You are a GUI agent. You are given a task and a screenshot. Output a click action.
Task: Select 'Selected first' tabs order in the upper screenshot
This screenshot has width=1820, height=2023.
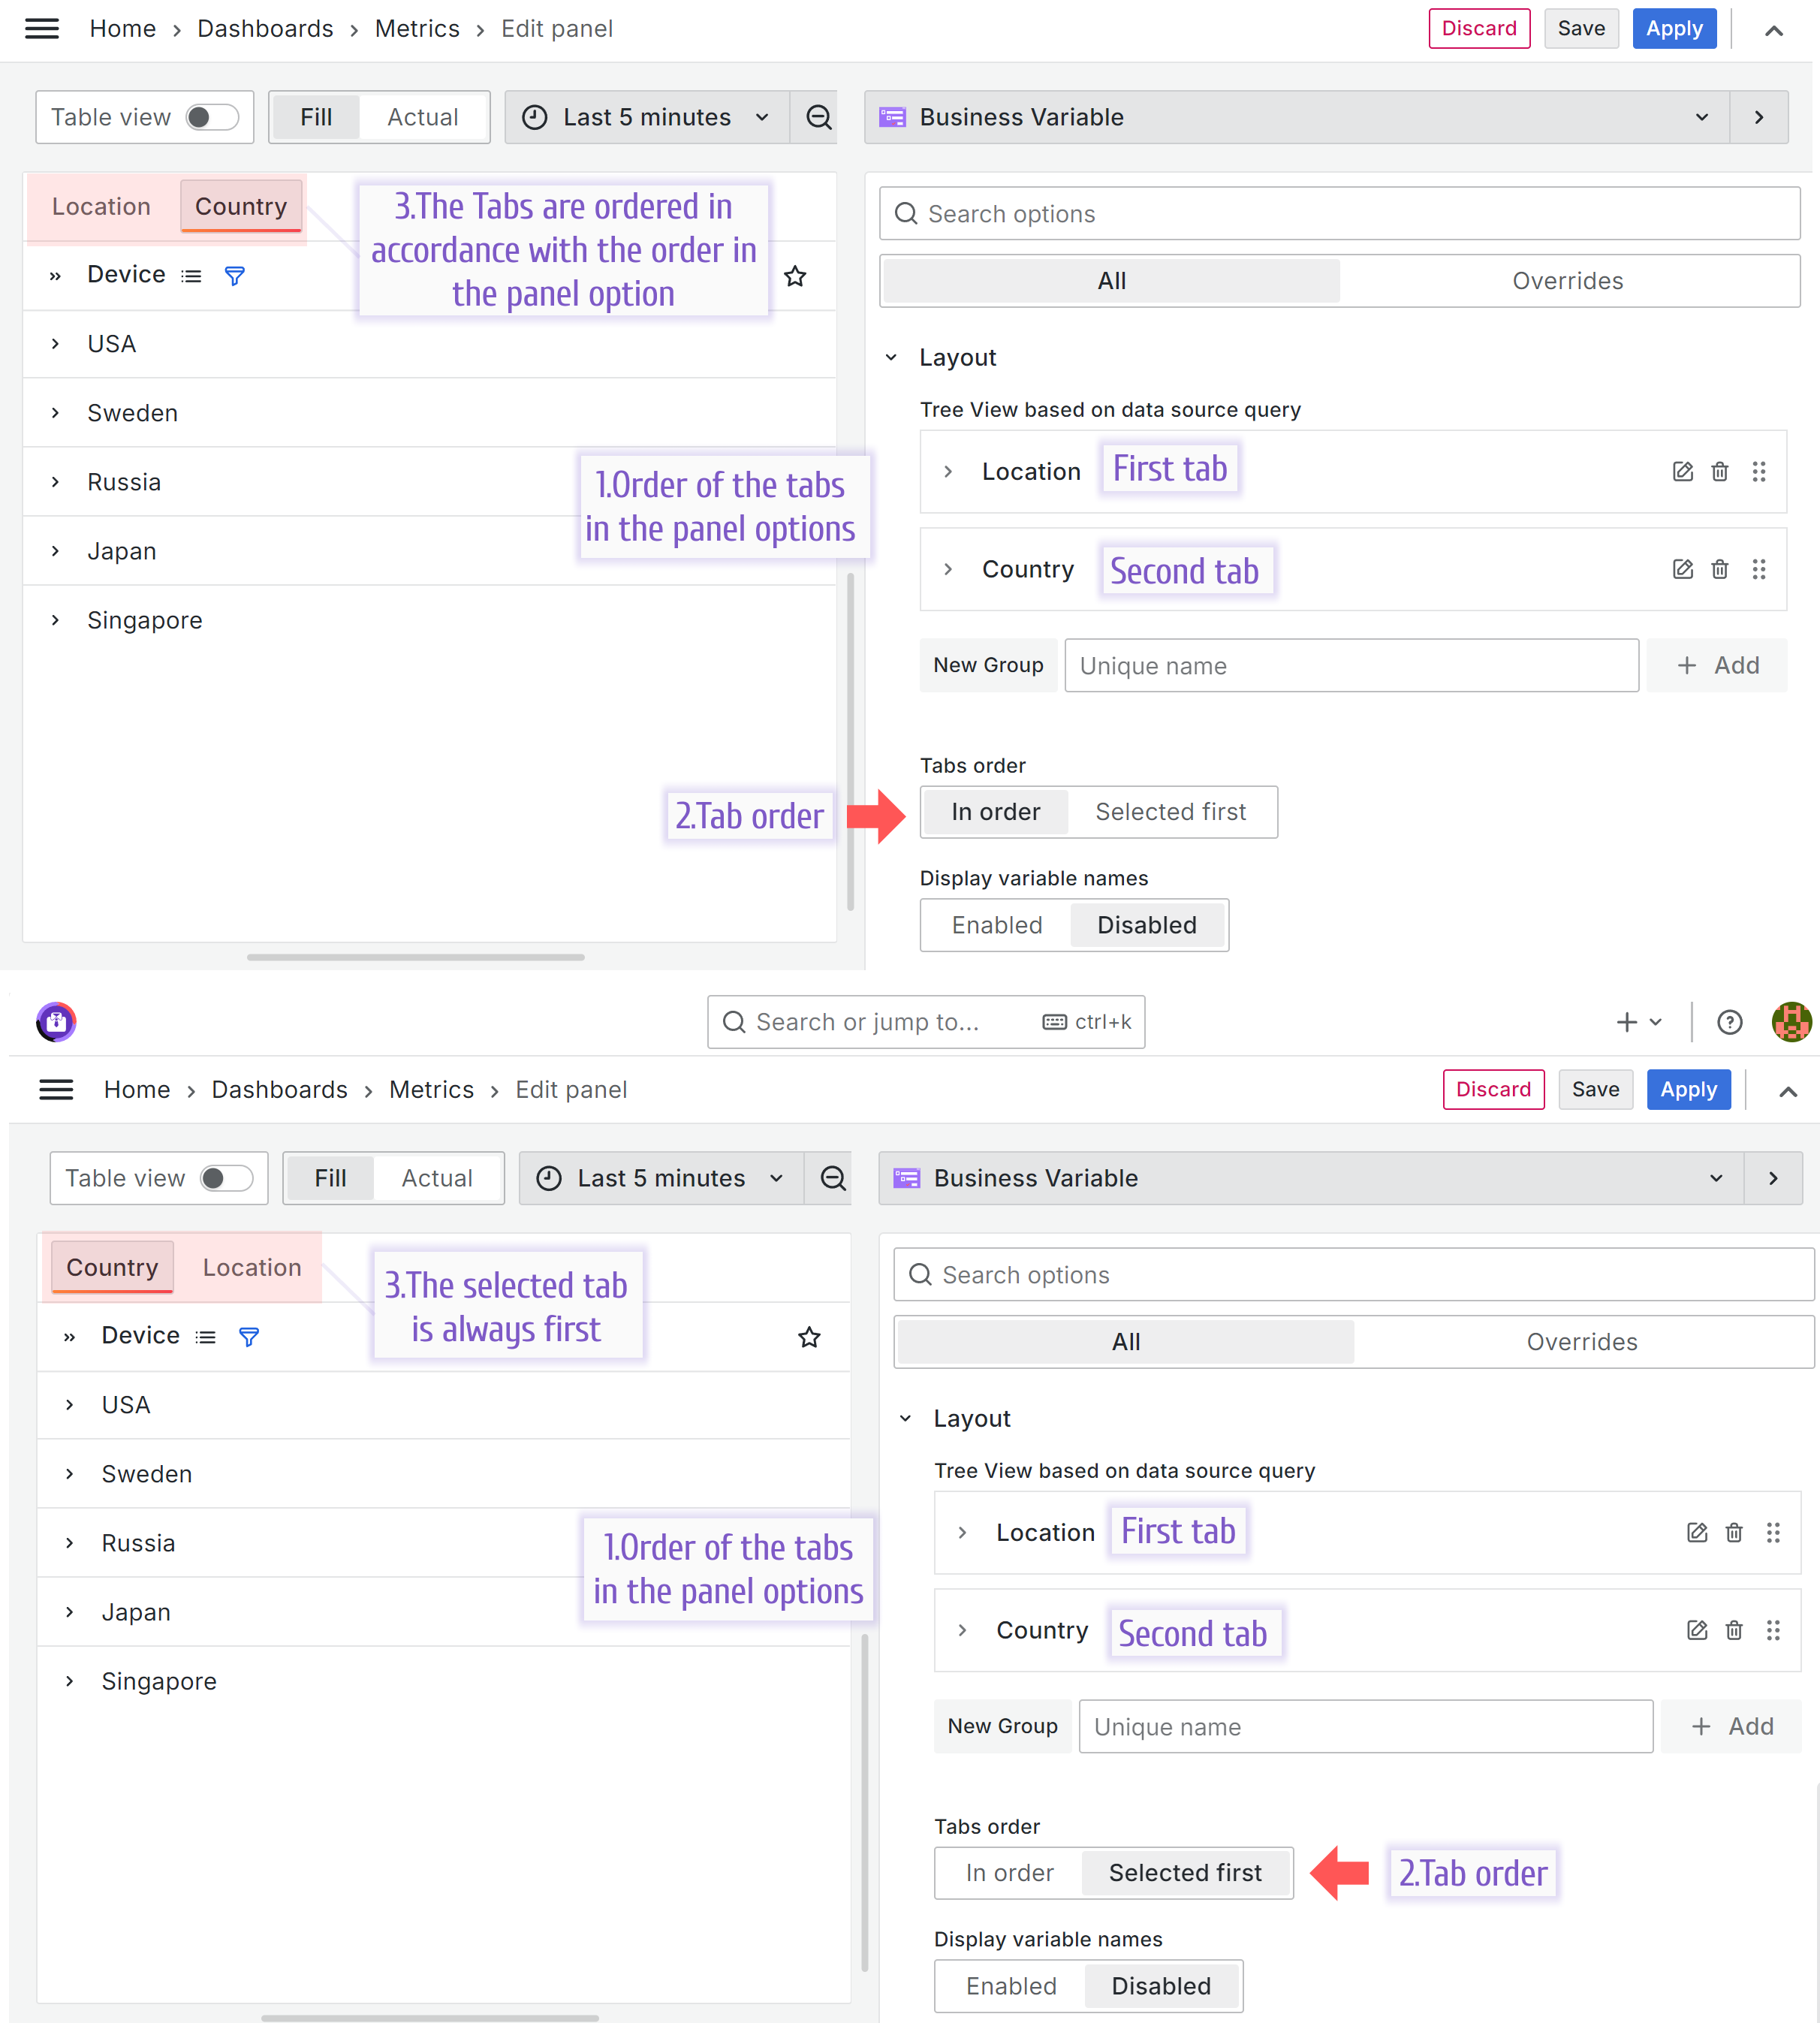(x=1170, y=812)
